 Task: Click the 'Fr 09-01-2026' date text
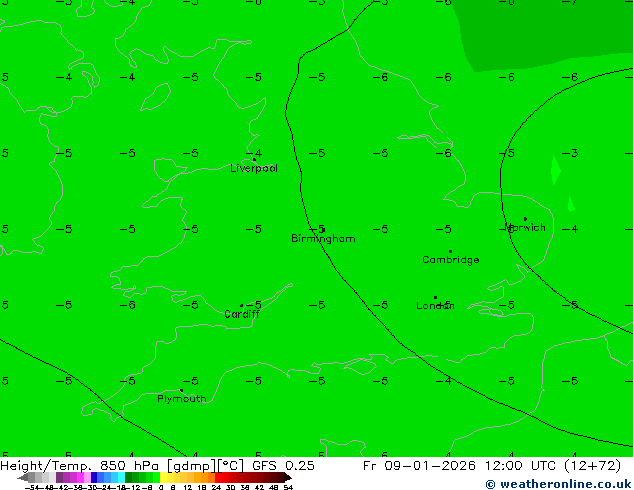419,466
